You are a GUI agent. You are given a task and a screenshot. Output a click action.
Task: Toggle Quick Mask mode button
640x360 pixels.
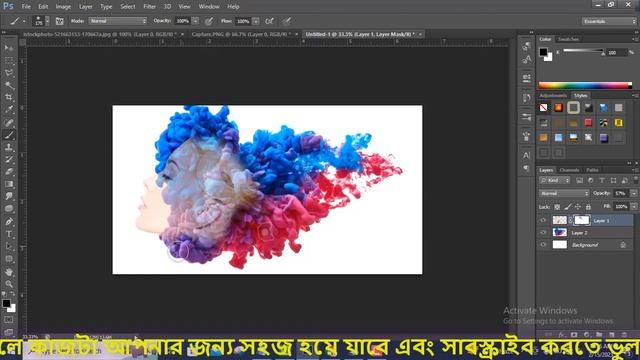click(x=9, y=320)
